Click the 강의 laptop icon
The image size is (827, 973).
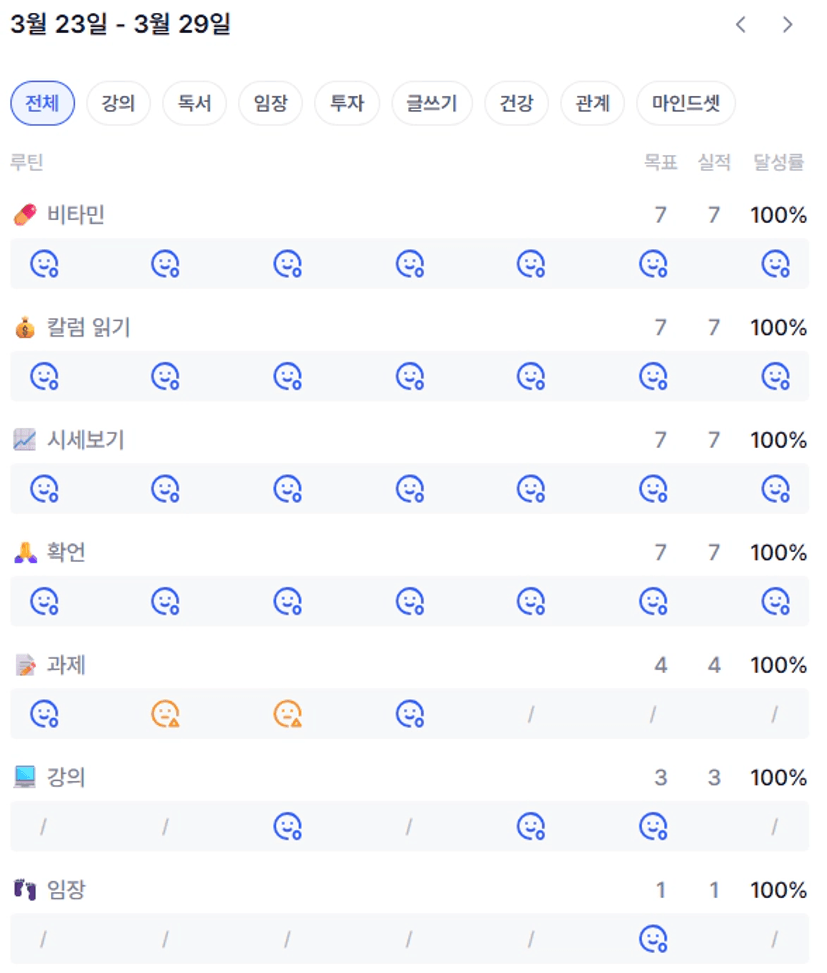[25, 778]
